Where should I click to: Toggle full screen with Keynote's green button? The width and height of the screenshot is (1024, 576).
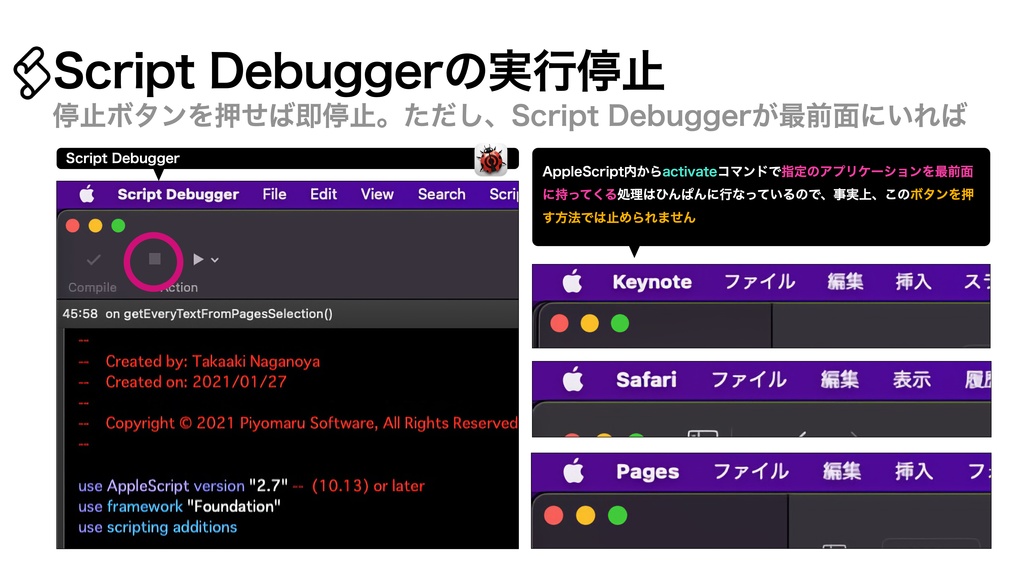(x=620, y=323)
